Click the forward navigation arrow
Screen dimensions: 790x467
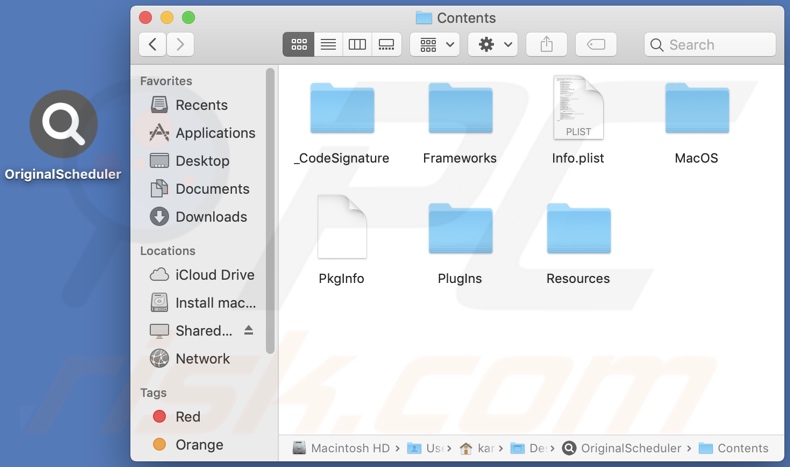(x=180, y=44)
